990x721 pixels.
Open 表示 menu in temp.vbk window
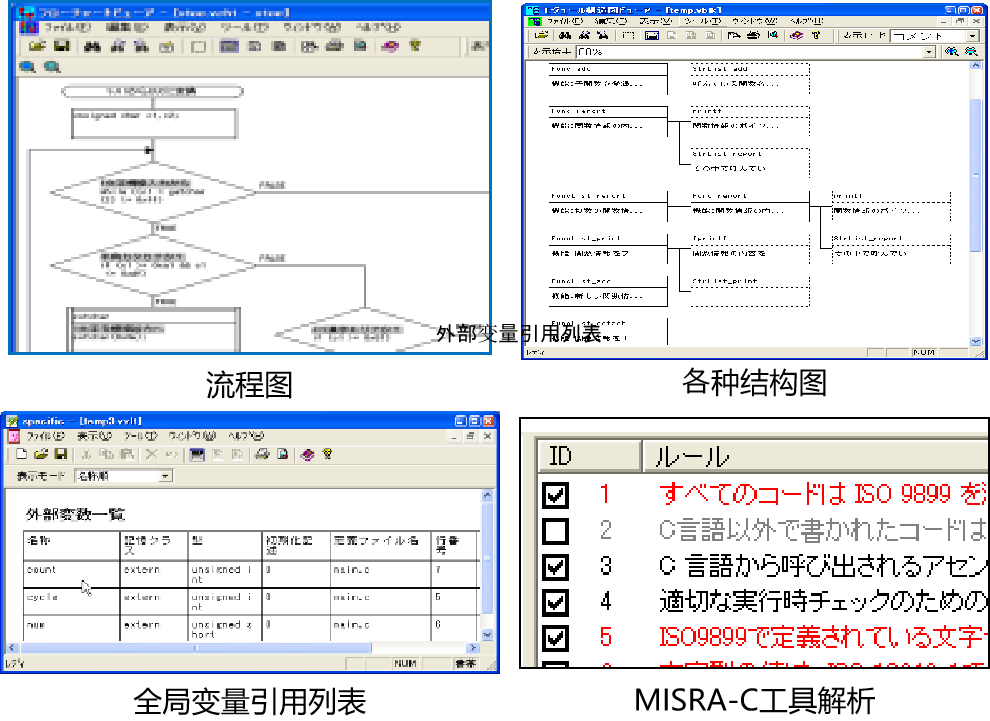coord(655,21)
